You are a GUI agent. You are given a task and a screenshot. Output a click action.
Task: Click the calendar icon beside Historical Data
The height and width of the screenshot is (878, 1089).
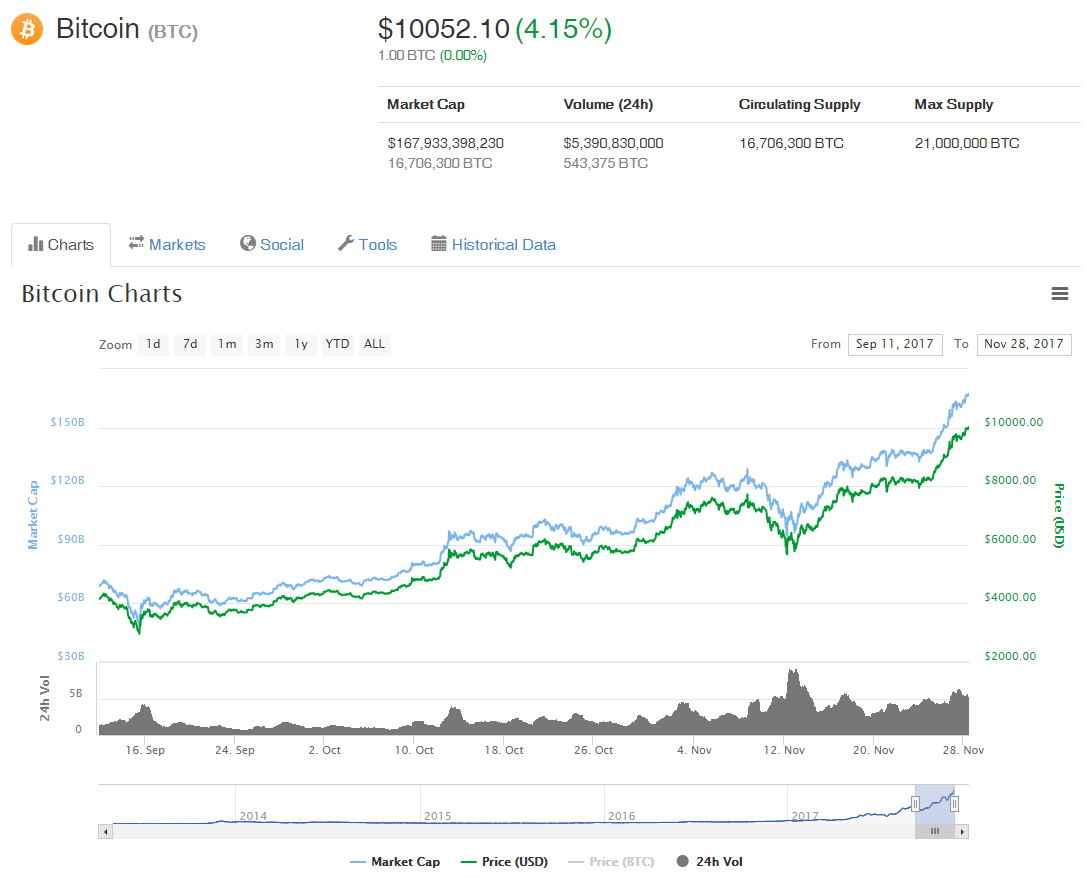(438, 243)
